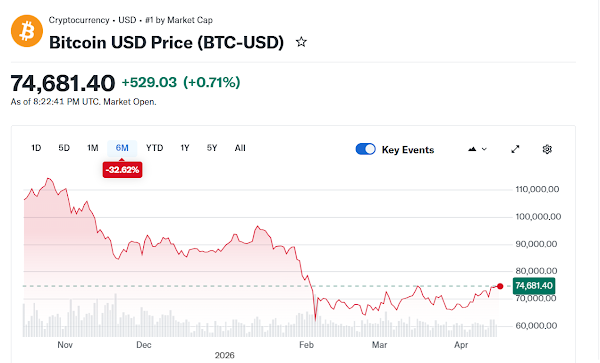Select the 6M time range

click(x=122, y=148)
